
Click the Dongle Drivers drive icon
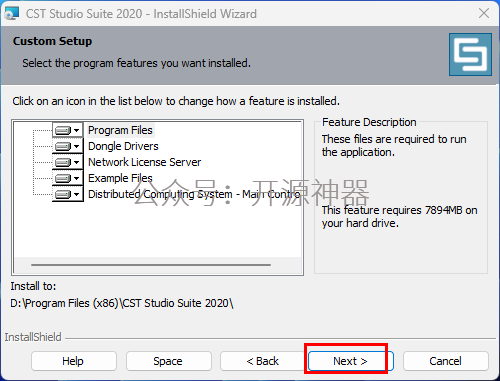(x=63, y=146)
